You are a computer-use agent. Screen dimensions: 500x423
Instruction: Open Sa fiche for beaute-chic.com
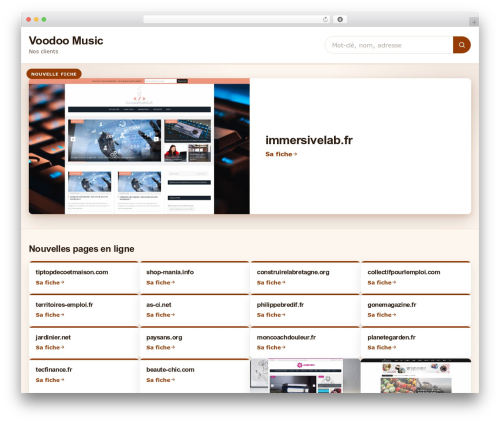[160, 380]
